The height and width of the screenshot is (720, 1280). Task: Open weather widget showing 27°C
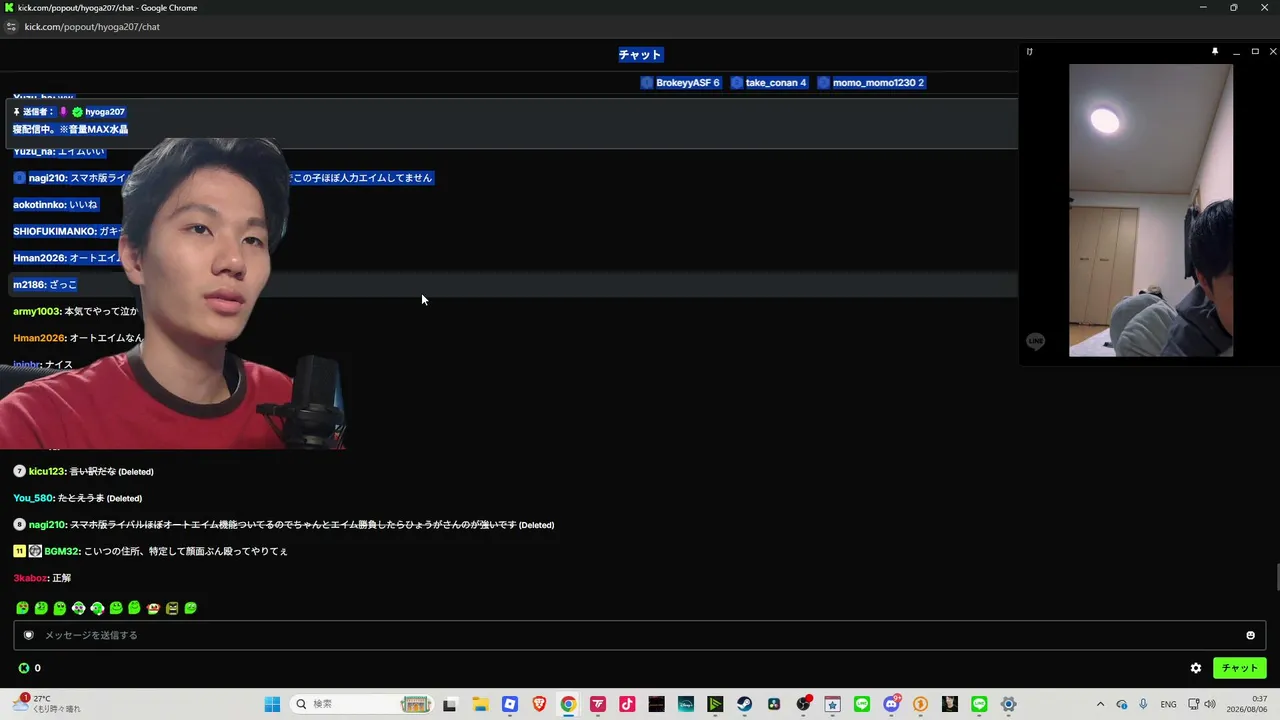point(46,704)
